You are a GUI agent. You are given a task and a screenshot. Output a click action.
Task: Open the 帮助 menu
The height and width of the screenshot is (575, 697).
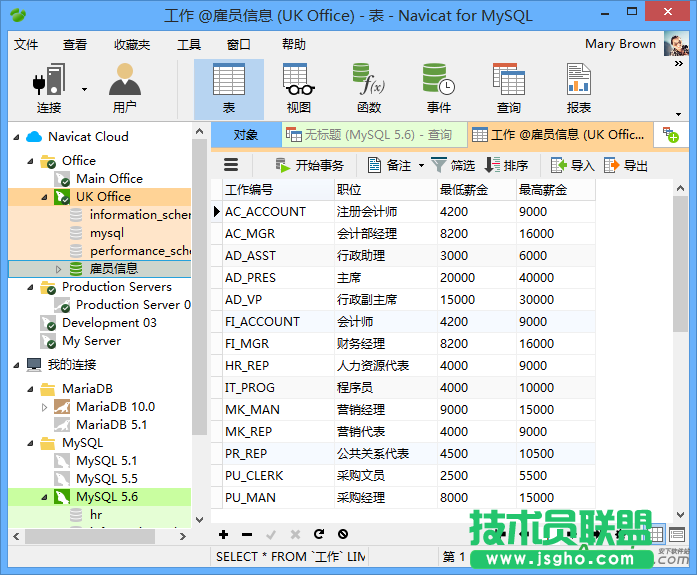(x=293, y=44)
